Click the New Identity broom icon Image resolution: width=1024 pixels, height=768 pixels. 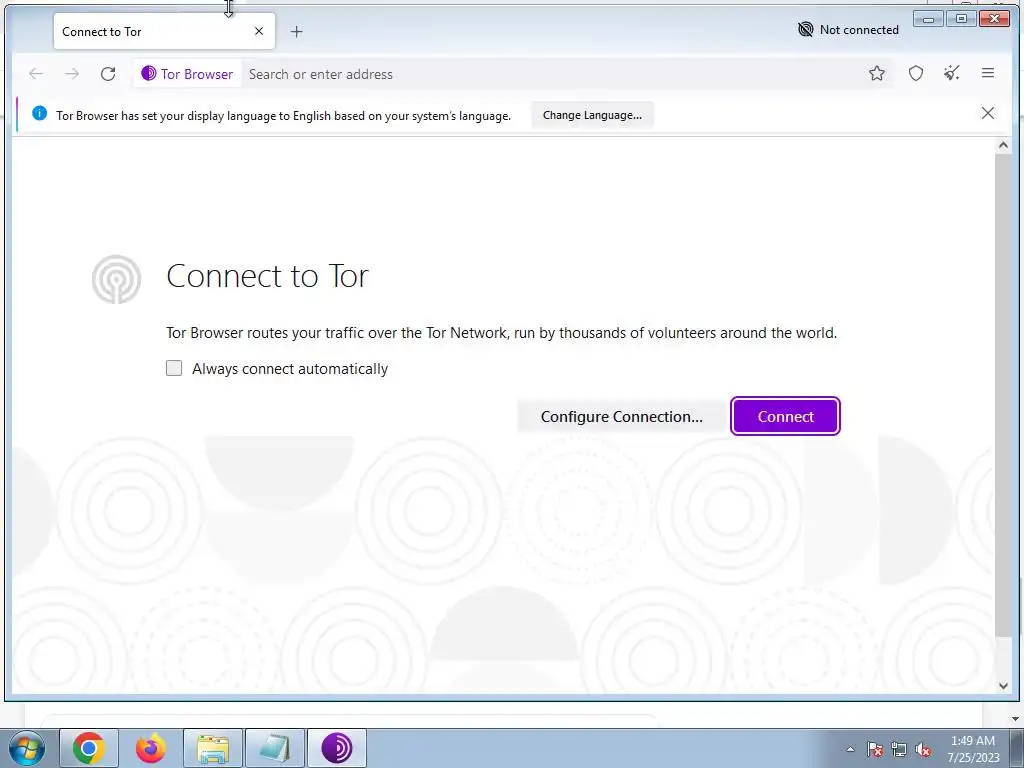[952, 73]
